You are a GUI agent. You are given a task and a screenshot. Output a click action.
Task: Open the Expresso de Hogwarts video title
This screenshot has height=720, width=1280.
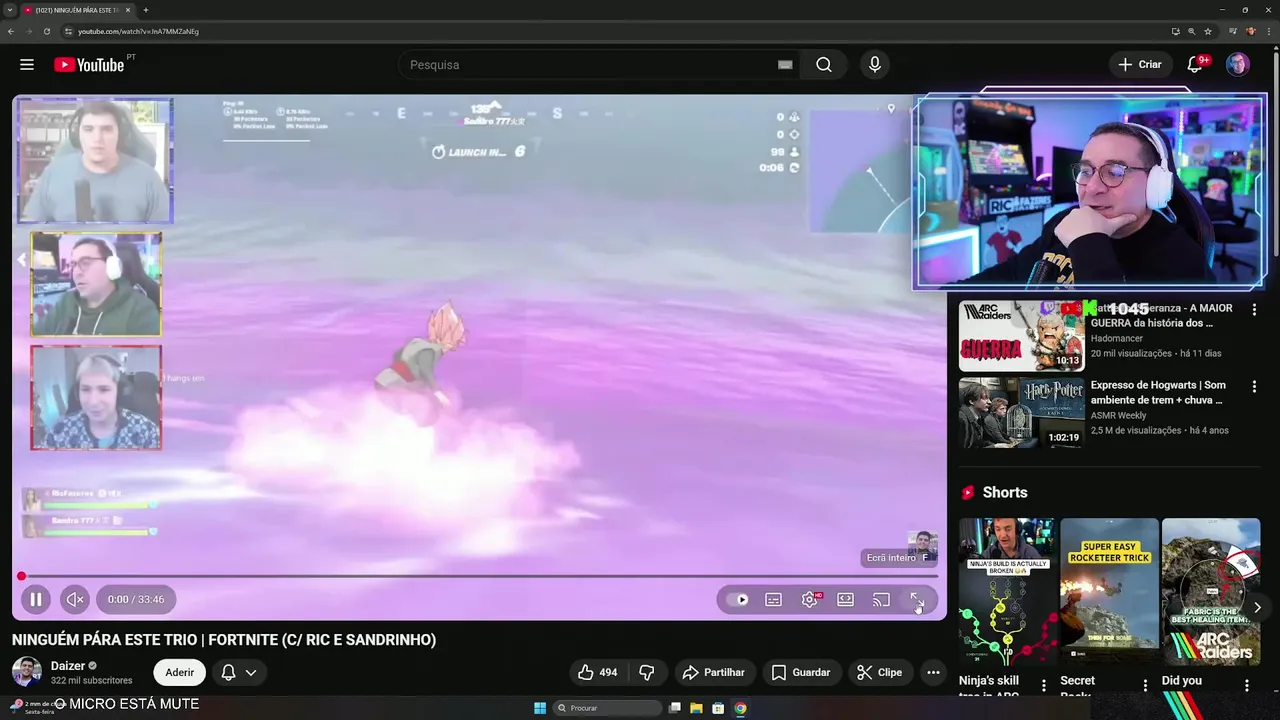(1158, 393)
